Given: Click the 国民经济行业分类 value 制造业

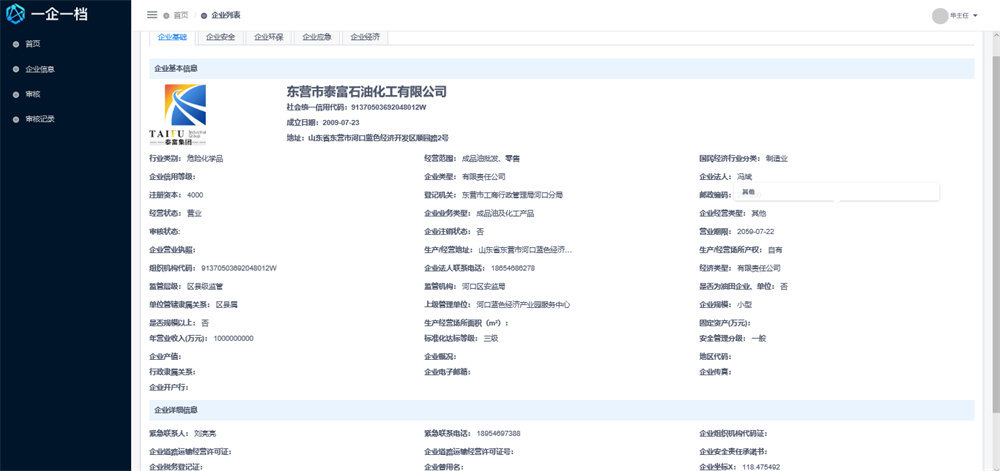Looking at the screenshot, I should tap(777, 159).
